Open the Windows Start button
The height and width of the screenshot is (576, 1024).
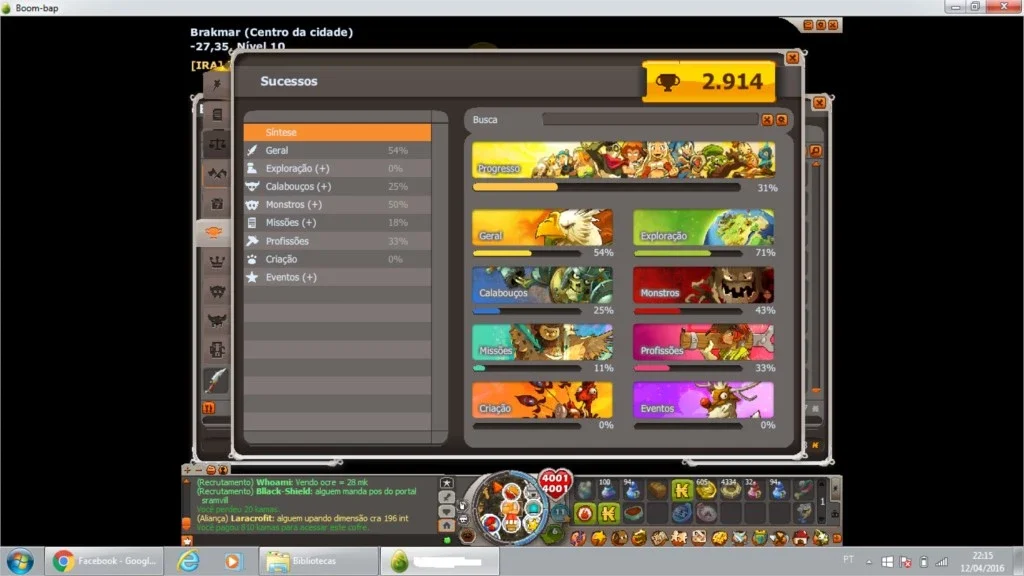click(20, 561)
